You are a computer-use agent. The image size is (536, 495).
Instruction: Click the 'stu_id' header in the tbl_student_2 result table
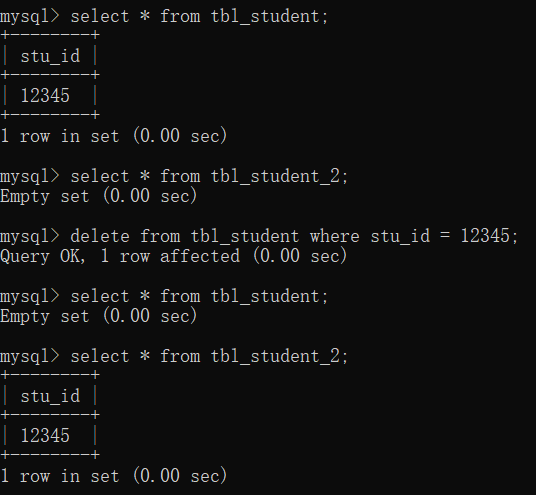[50, 396]
